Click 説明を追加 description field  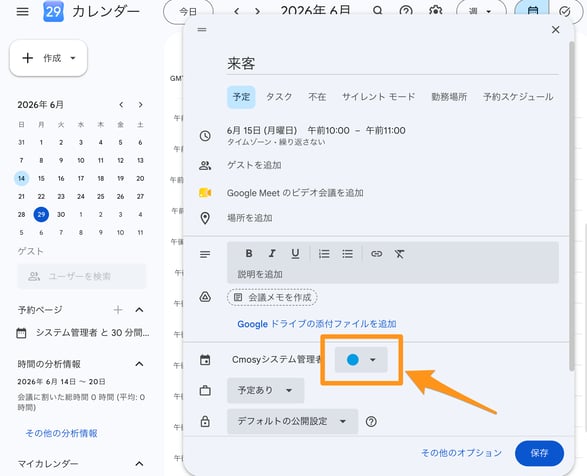(393, 274)
